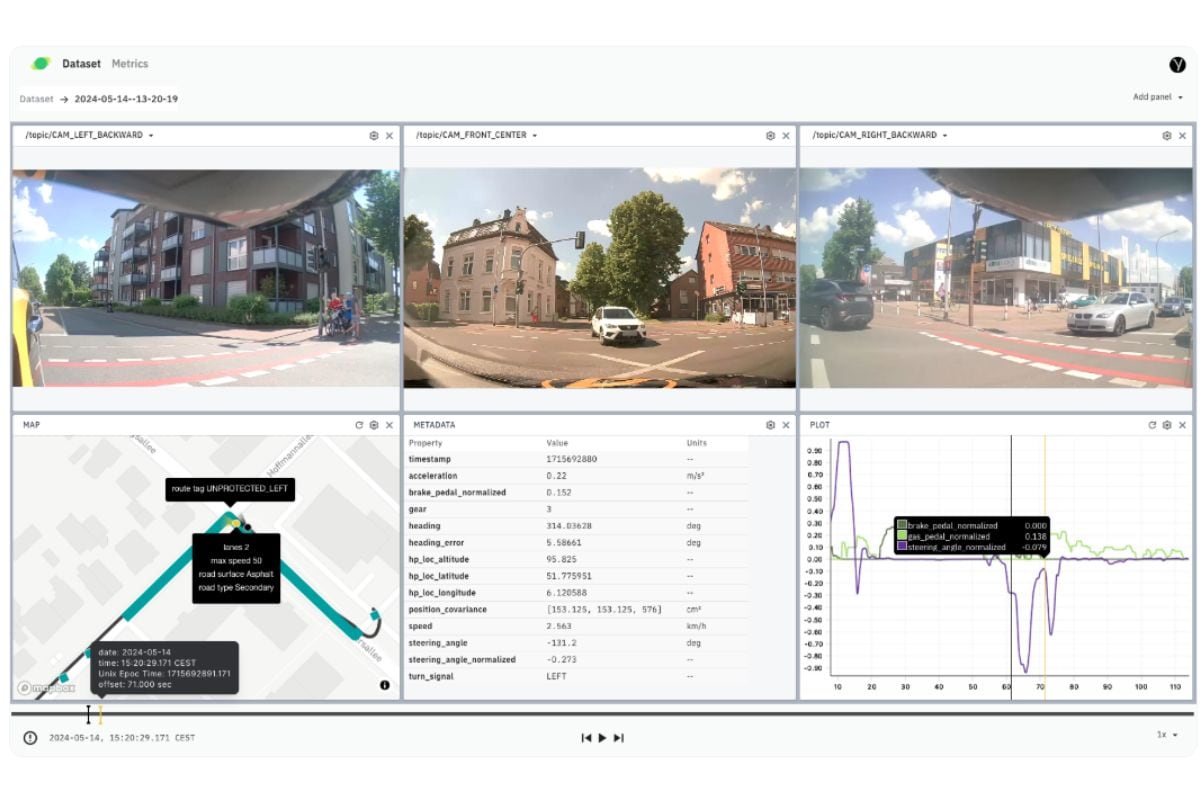Select the Dataset tab
This screenshot has width=1200, height=800.
[x=81, y=64]
